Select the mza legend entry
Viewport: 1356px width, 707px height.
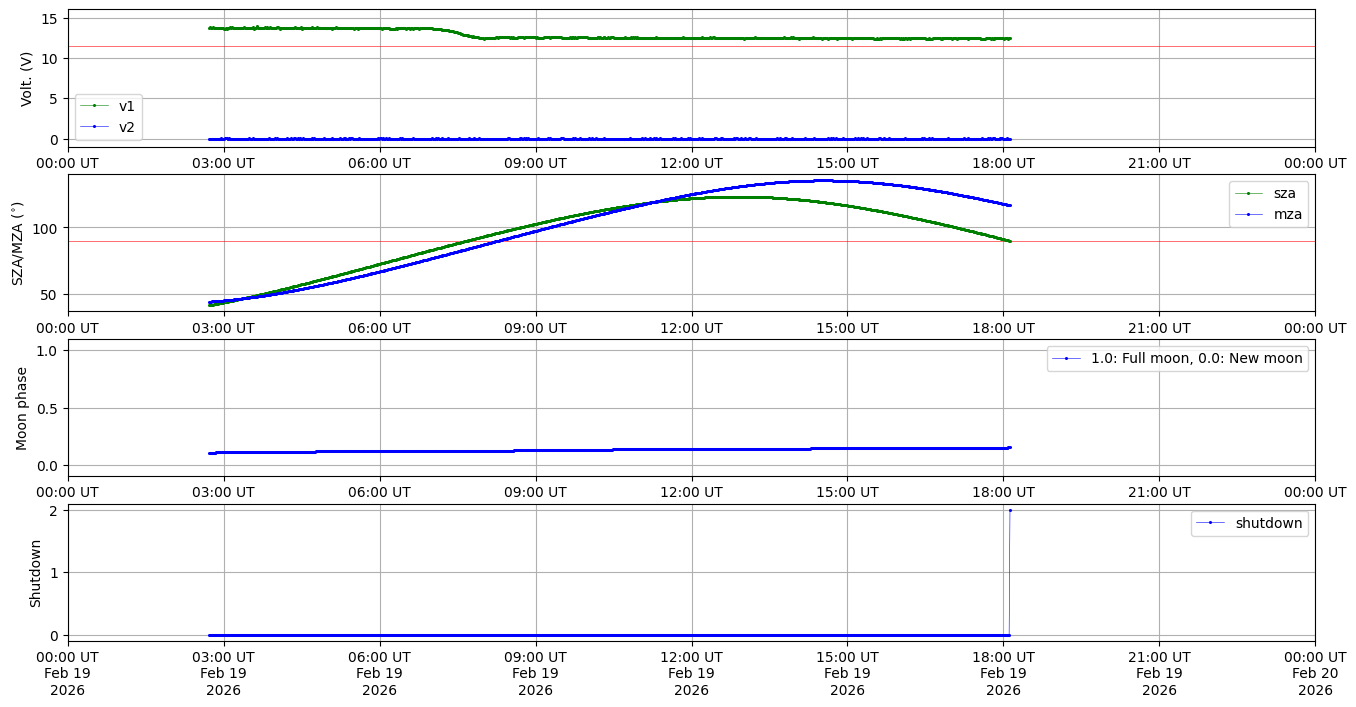(x=1284, y=213)
